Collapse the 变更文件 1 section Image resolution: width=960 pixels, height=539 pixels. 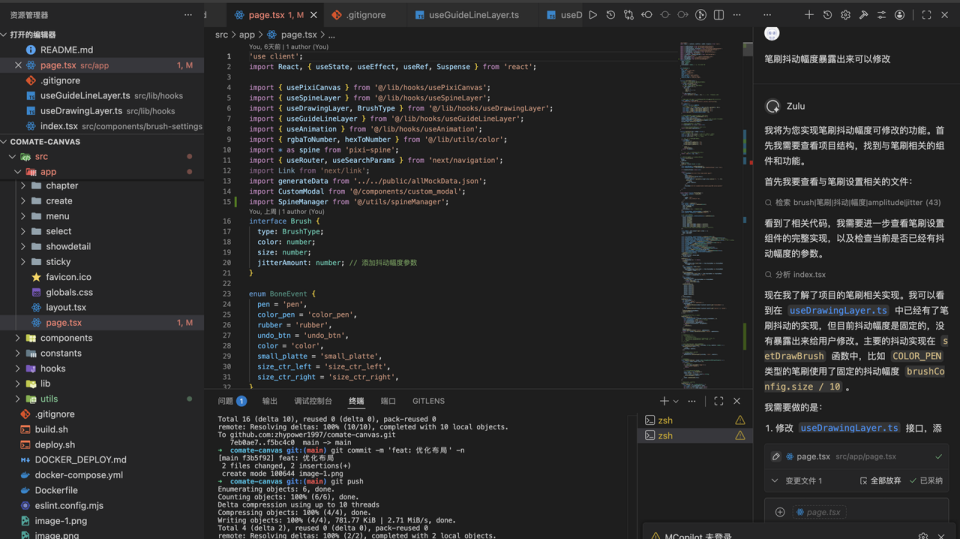[x=775, y=481]
